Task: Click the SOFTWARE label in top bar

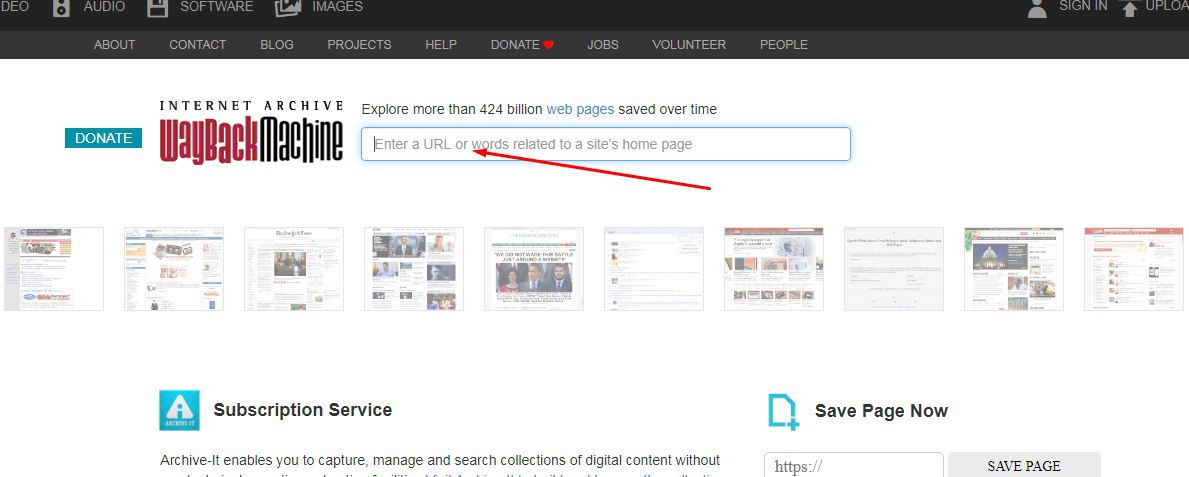Action: pyautogui.click(x=217, y=7)
